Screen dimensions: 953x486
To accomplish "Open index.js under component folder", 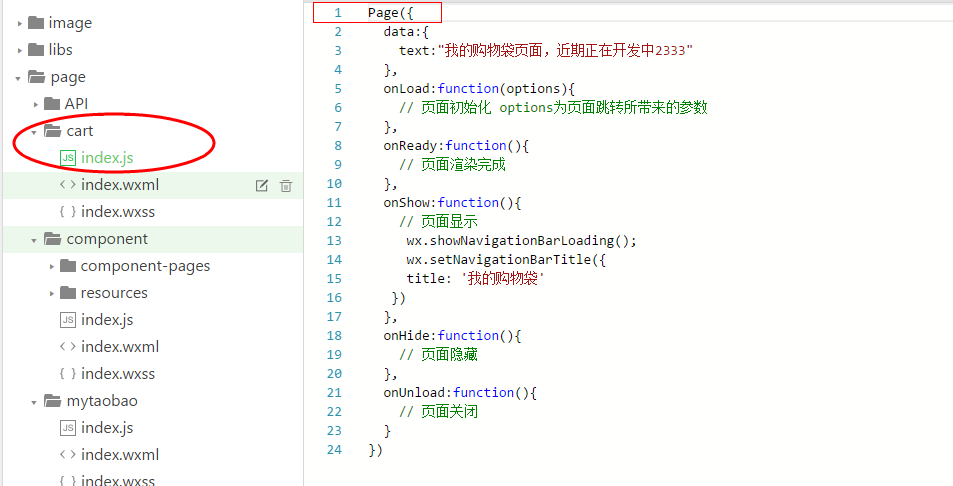I will [x=107, y=320].
